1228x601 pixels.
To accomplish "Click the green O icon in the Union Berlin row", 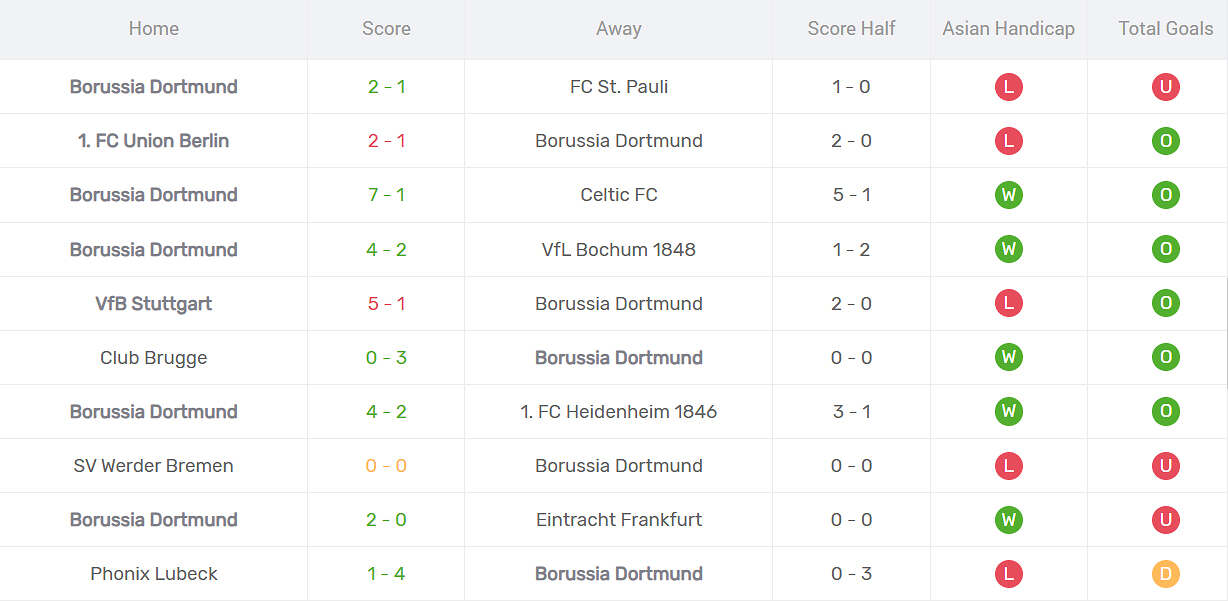I will pos(1165,141).
